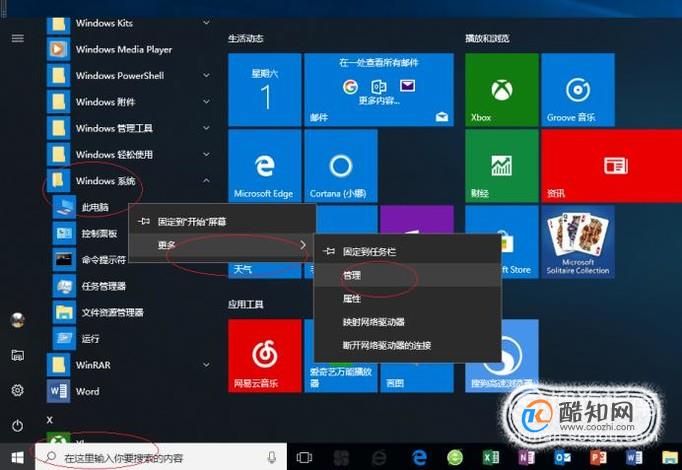Click the 播放和浏览 group heading
This screenshot has width=682, height=470.
(487, 38)
